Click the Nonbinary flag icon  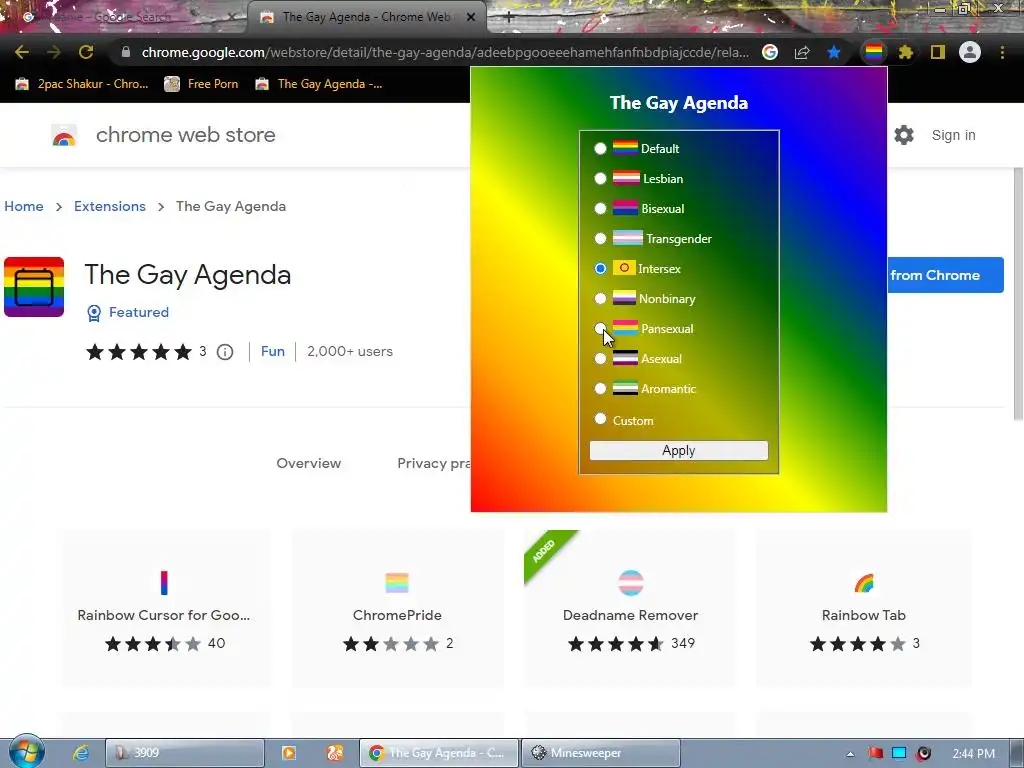624,298
